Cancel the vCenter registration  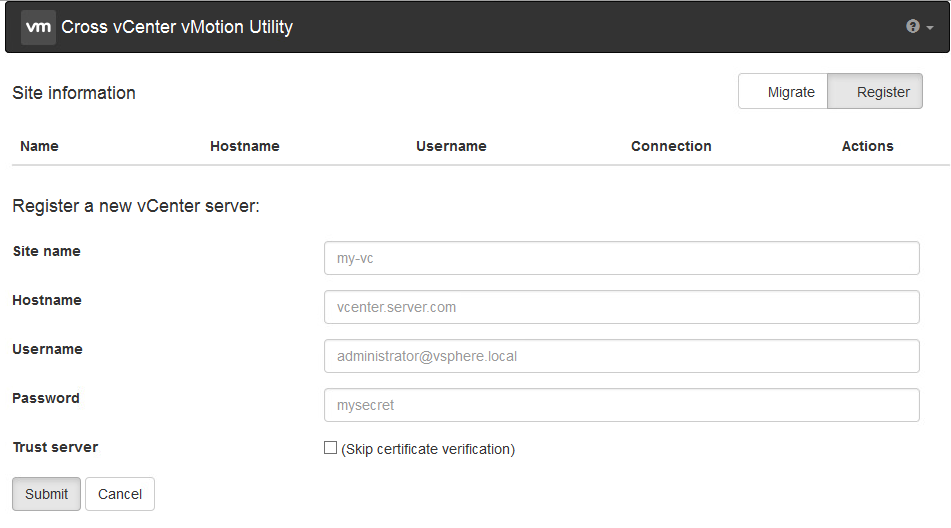pyautogui.click(x=120, y=494)
